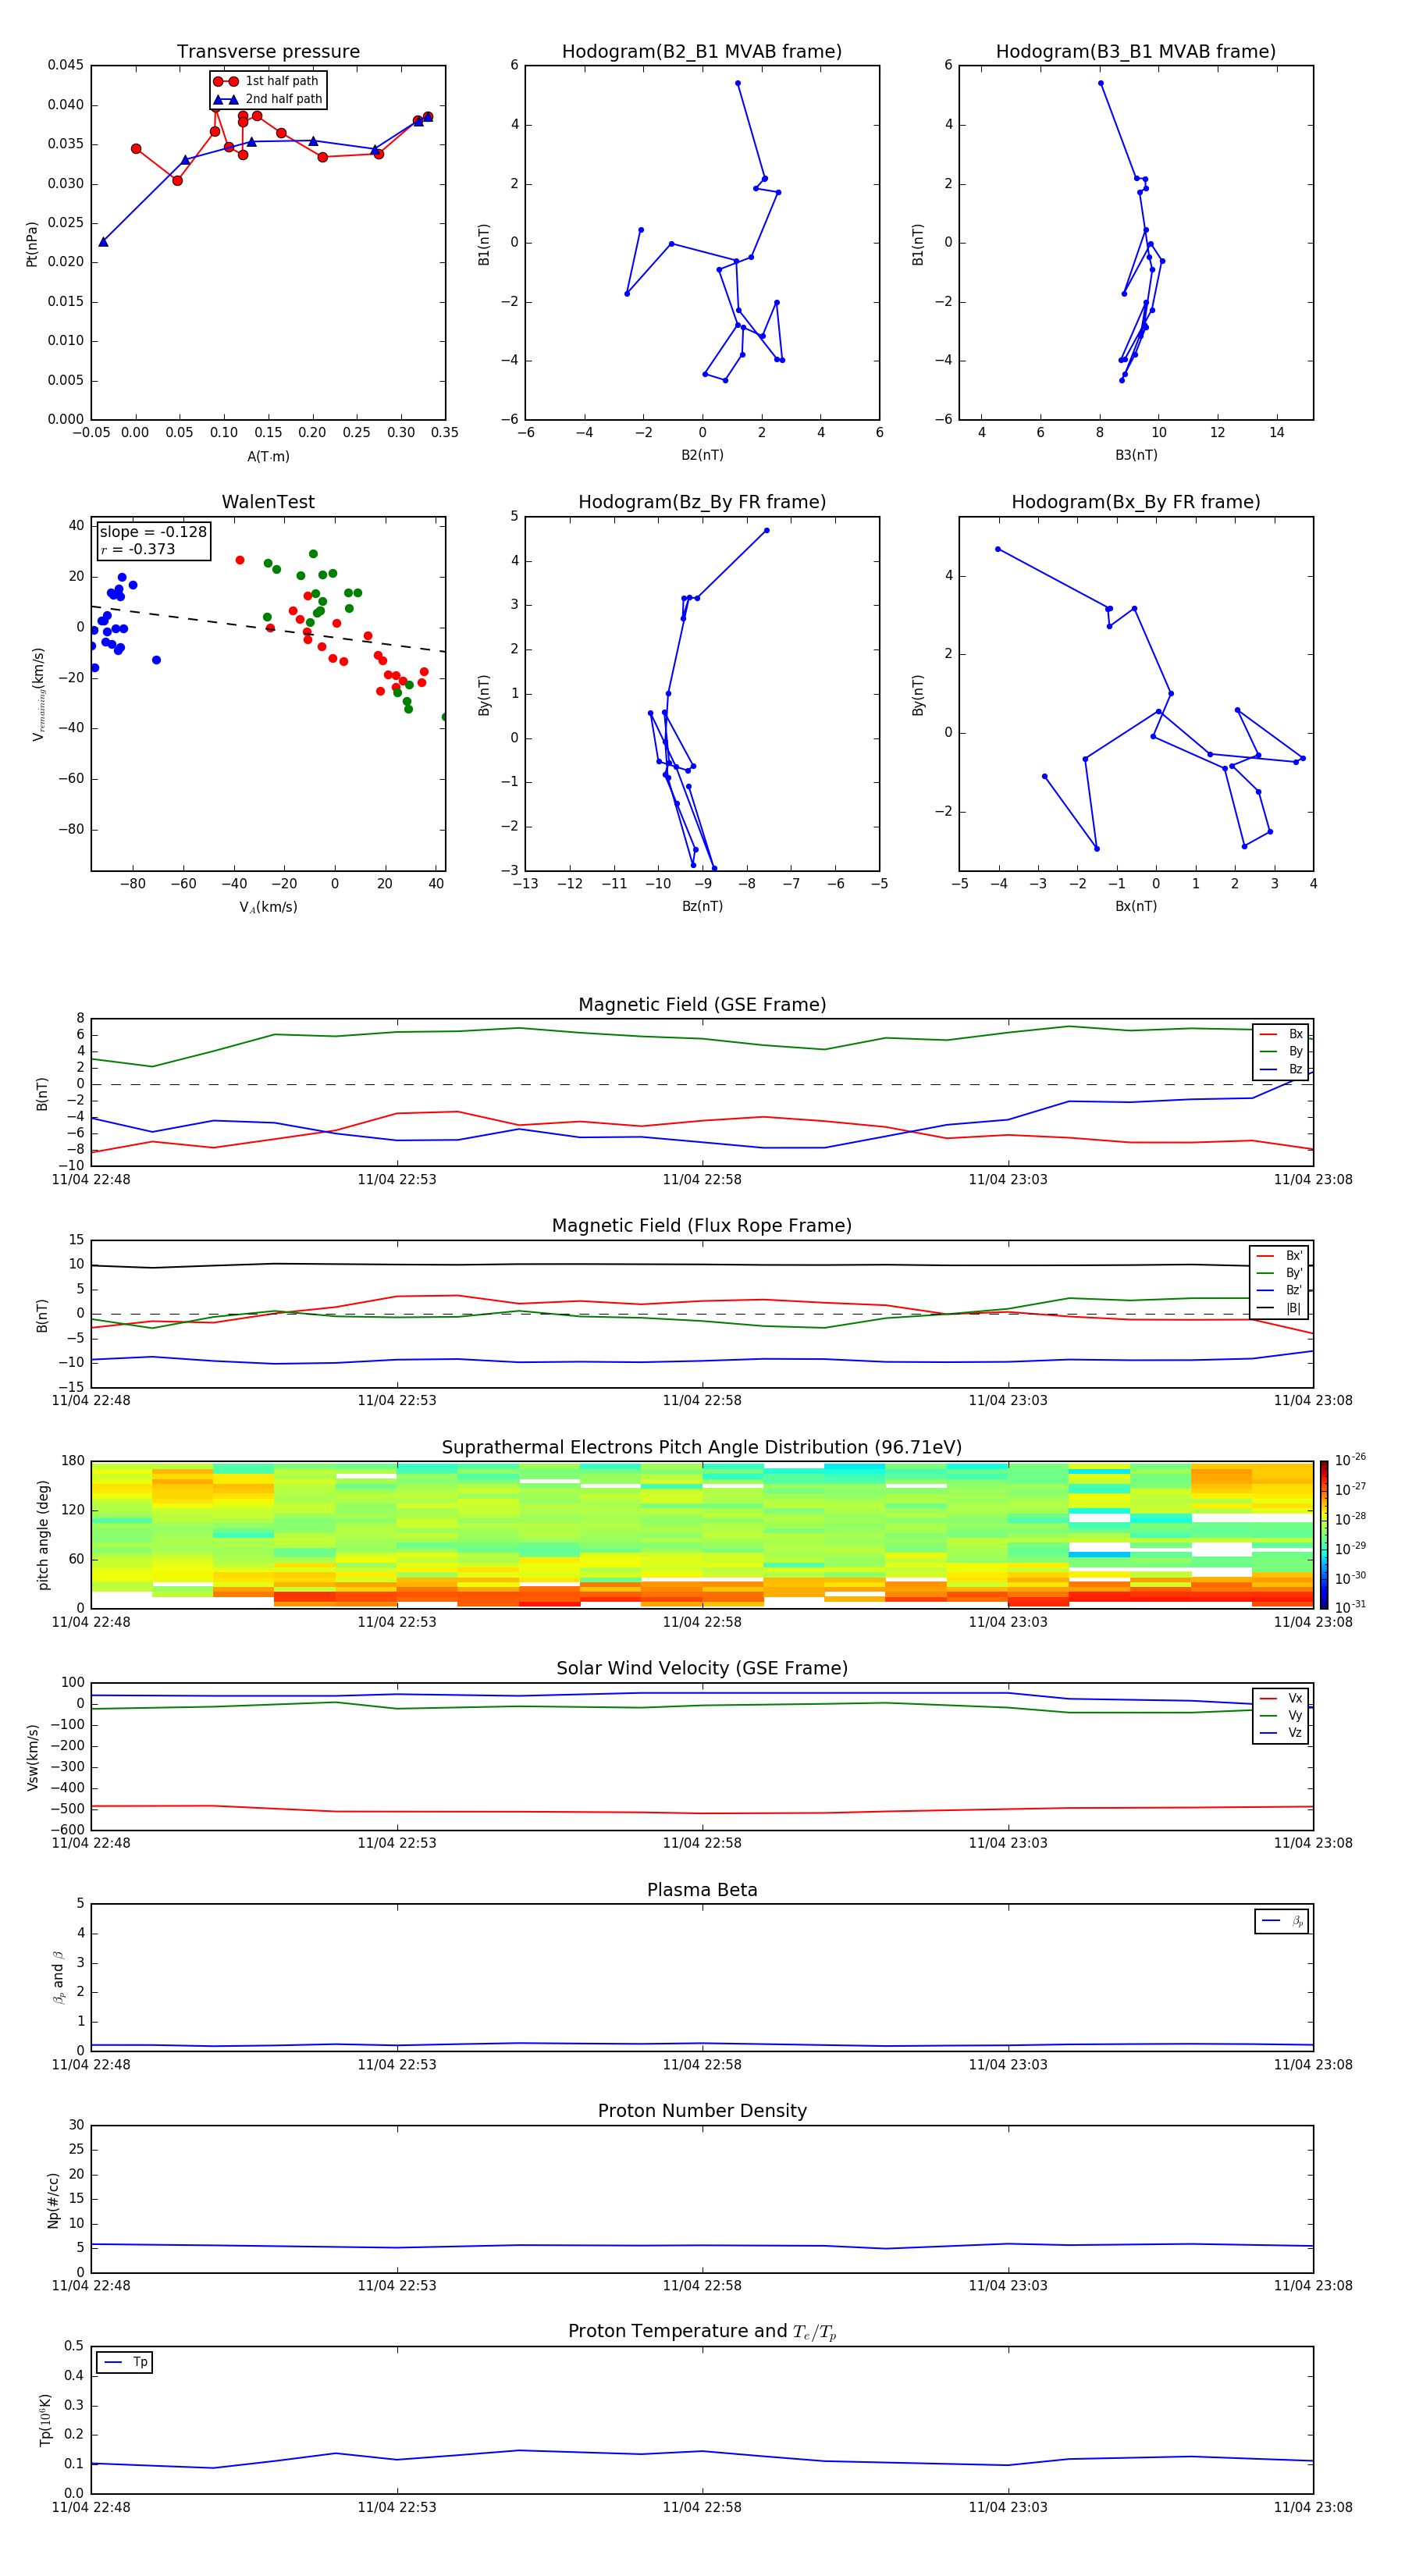Click the topmost point of the B2_B1 hodogram
Screen dimensions: 1405x2576
coord(738,83)
